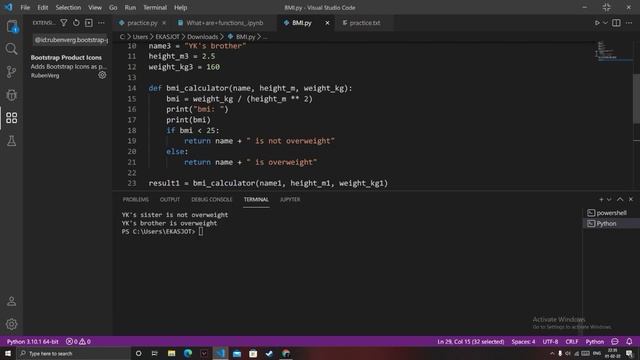Open errors and warnings status item
640x360 pixels.
[78, 341]
